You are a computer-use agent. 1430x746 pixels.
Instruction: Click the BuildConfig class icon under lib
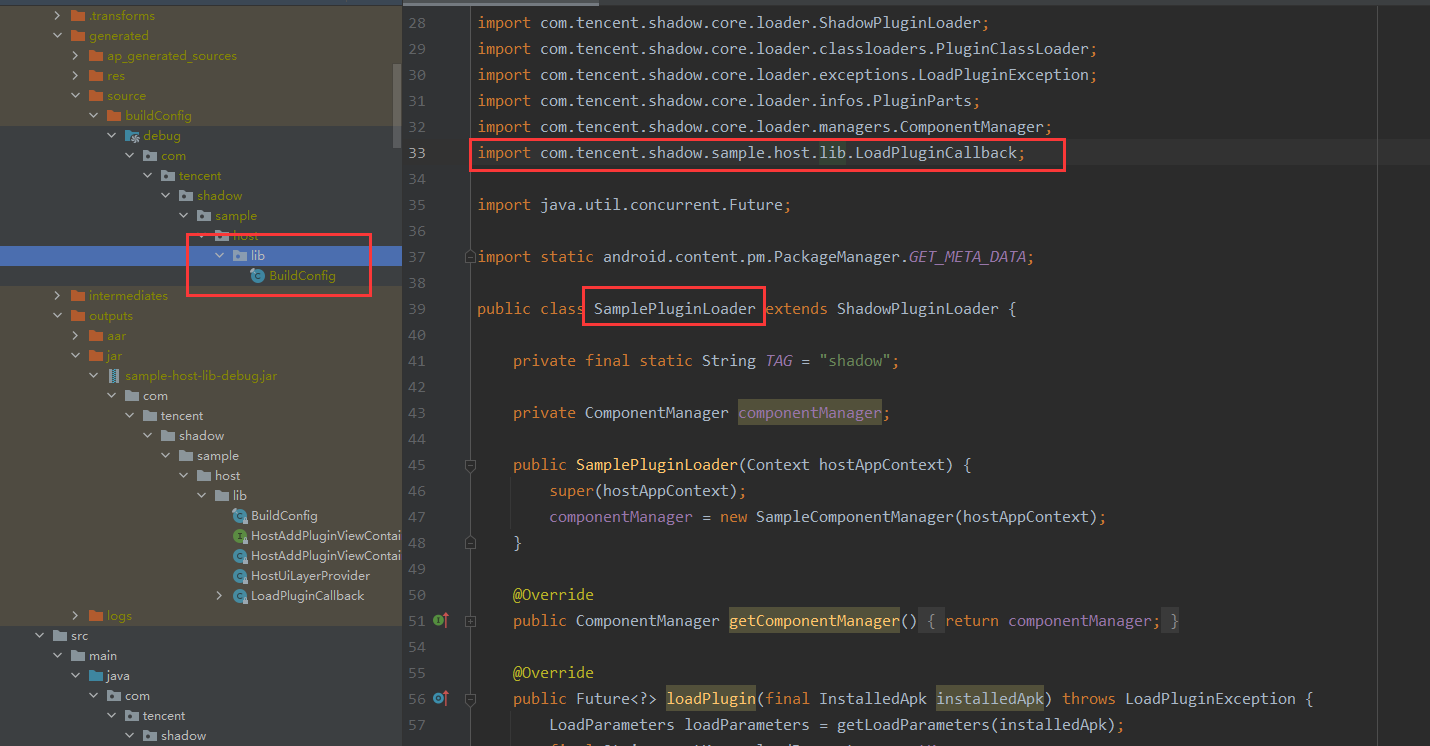click(240, 515)
